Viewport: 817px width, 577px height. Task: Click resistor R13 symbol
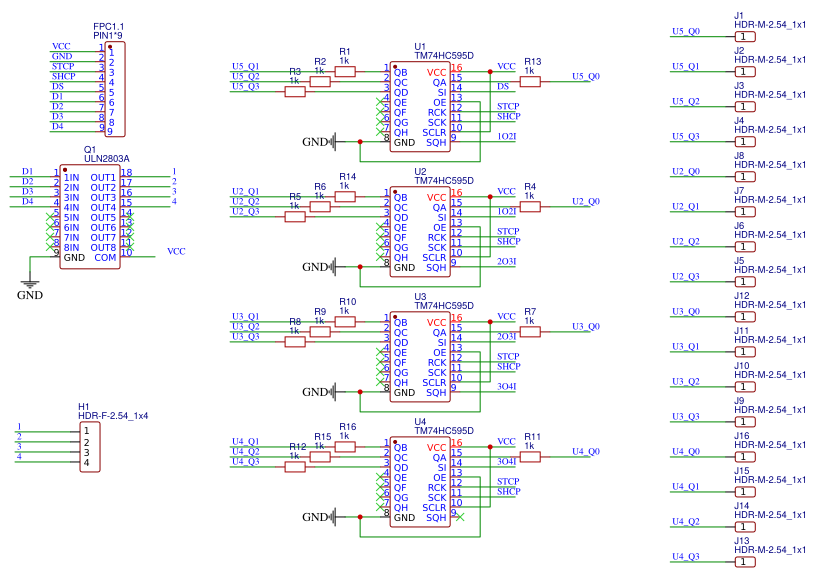coord(530,82)
